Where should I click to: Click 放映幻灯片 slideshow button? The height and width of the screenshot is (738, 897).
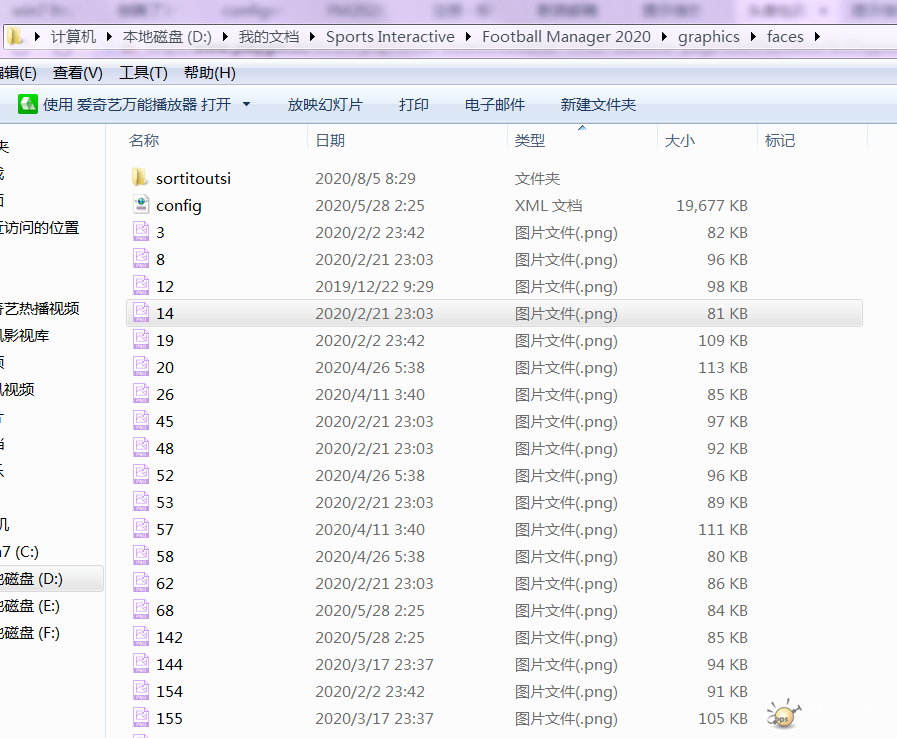coord(325,104)
